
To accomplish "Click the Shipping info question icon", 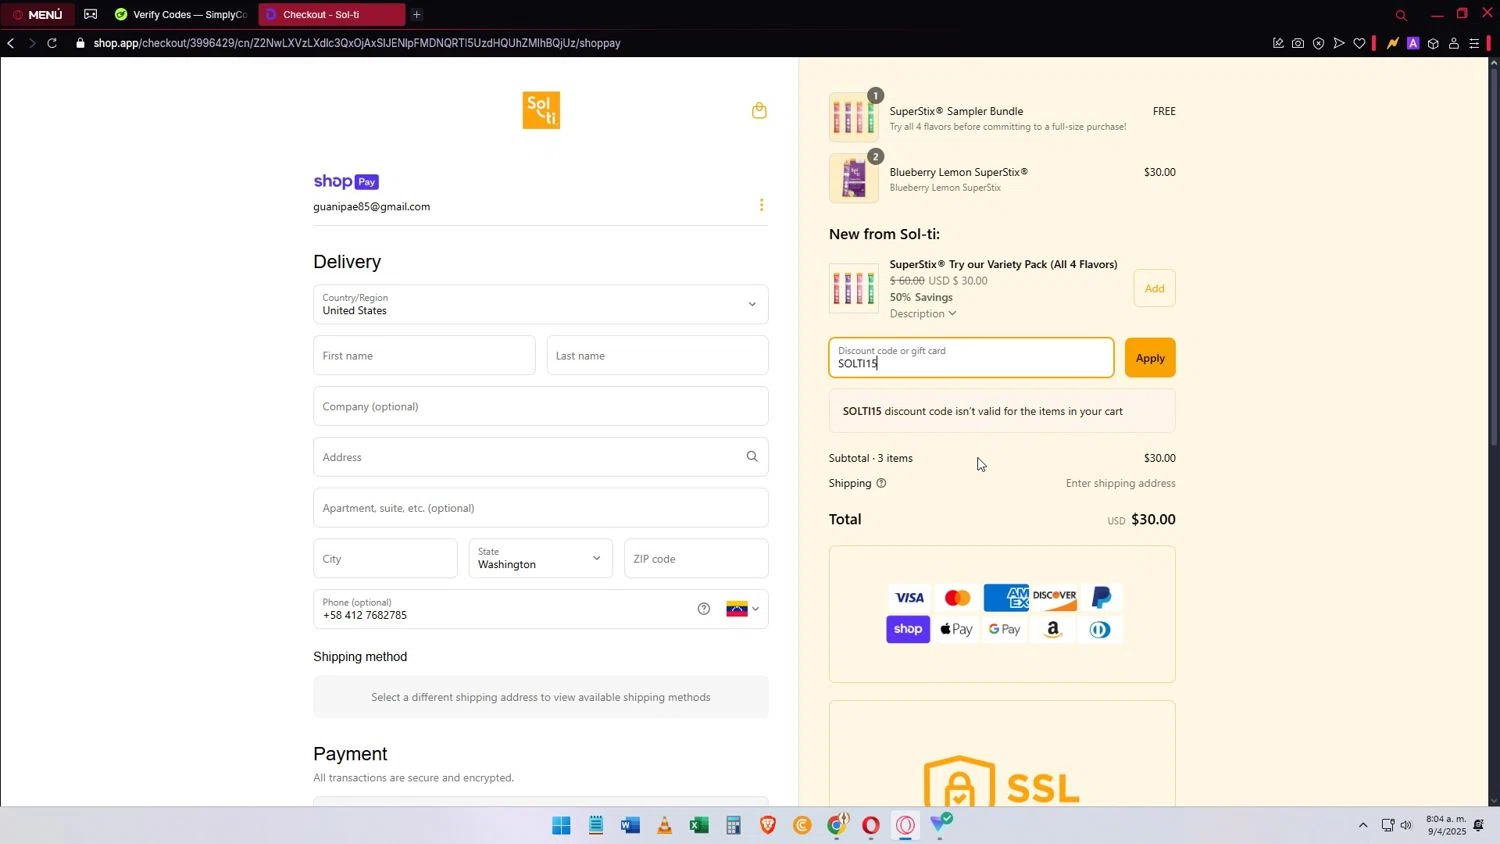I will [x=881, y=483].
